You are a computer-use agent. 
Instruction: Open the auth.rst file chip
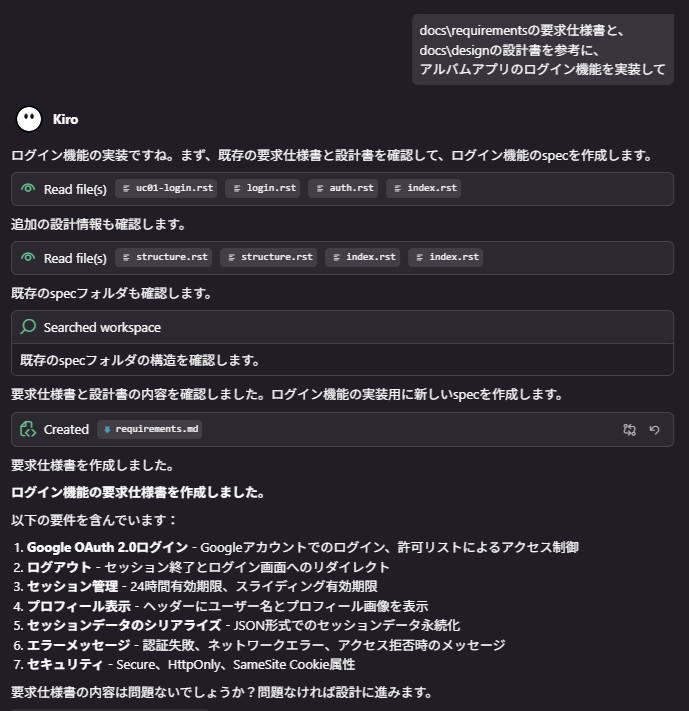(x=342, y=188)
